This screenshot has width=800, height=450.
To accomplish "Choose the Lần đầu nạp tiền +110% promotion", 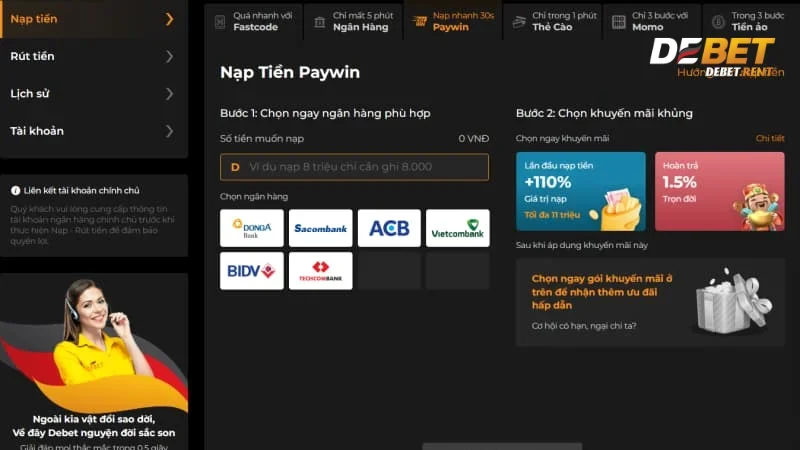I will click(x=581, y=191).
